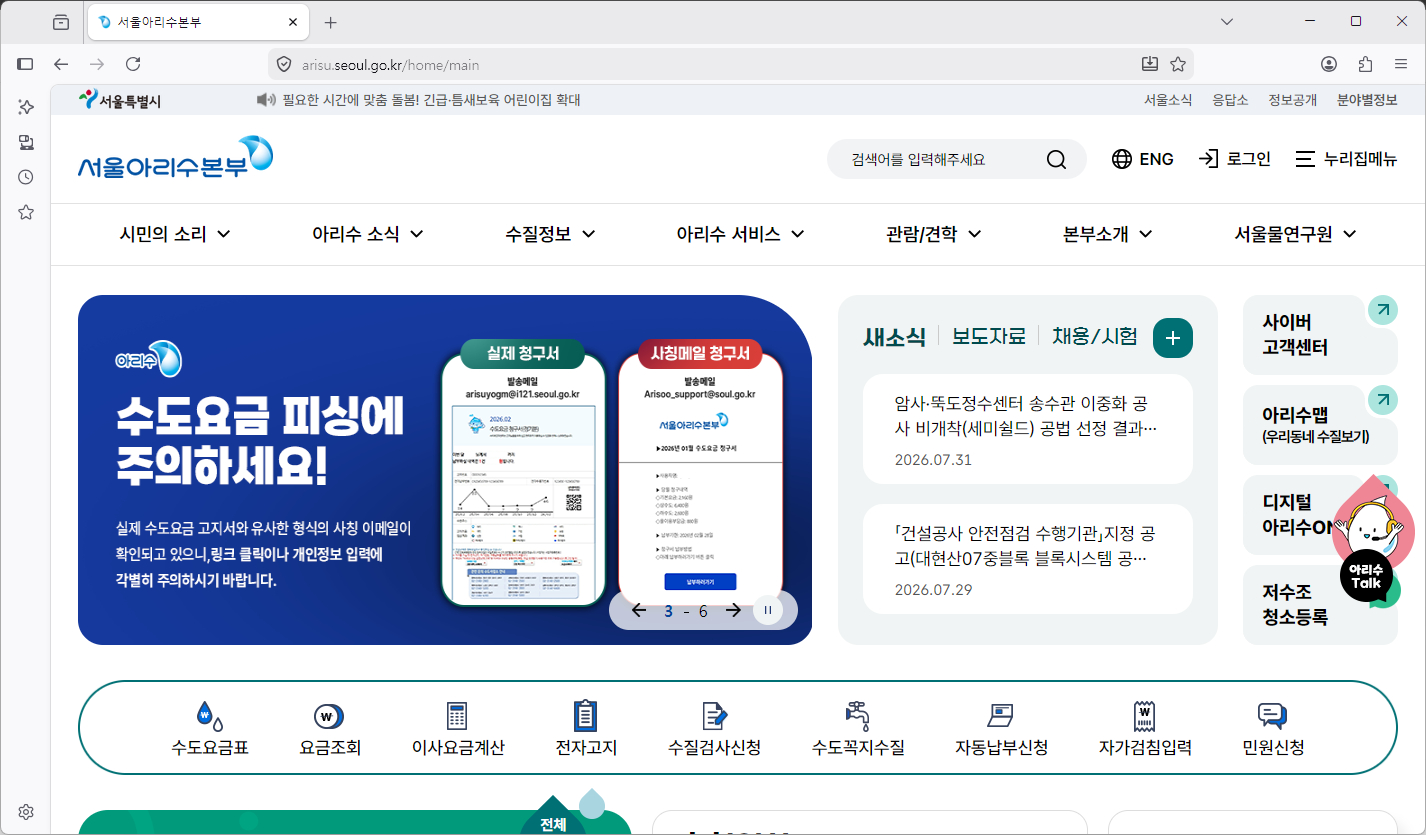Open the browser extensions icon
1426x835 pixels.
tap(1365, 64)
